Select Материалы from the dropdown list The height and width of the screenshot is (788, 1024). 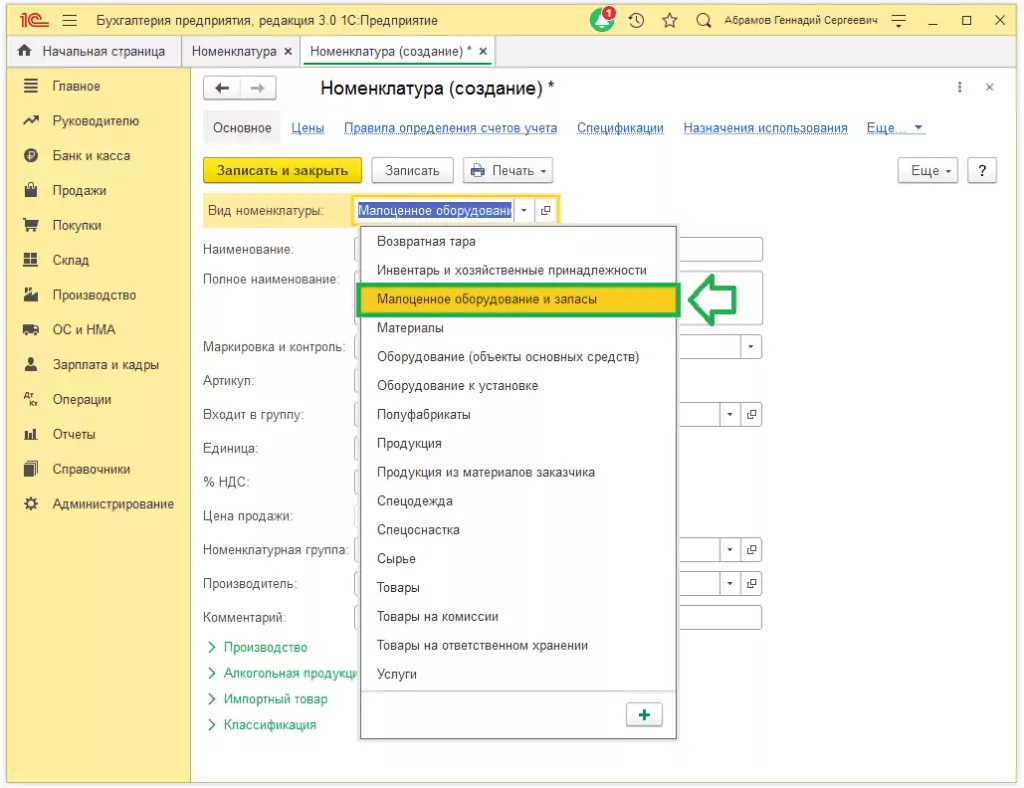pos(410,328)
